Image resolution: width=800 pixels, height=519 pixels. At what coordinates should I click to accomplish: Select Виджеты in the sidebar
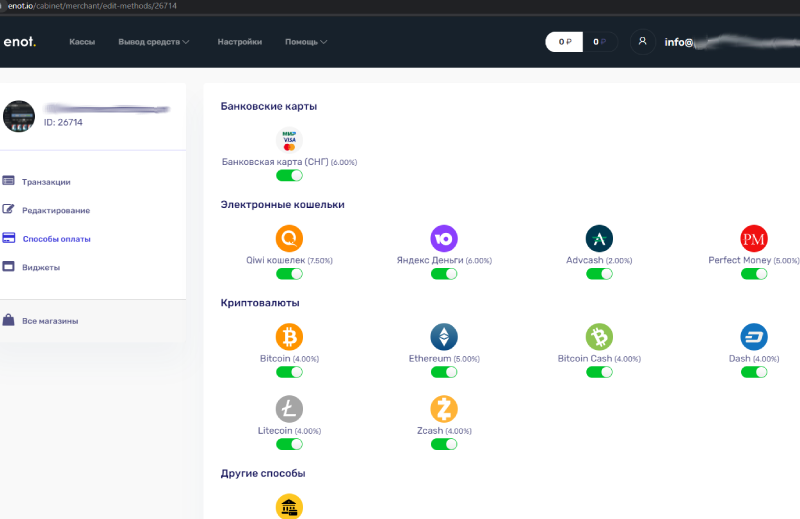[41, 267]
